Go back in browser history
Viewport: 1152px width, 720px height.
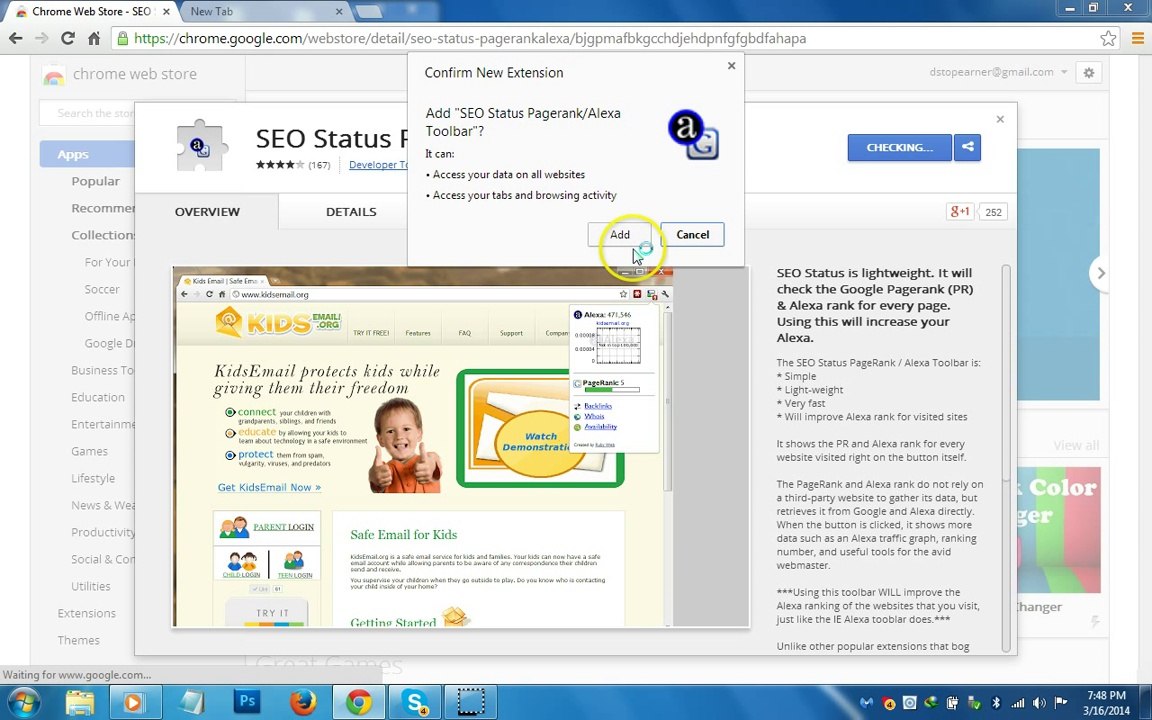(x=16, y=38)
